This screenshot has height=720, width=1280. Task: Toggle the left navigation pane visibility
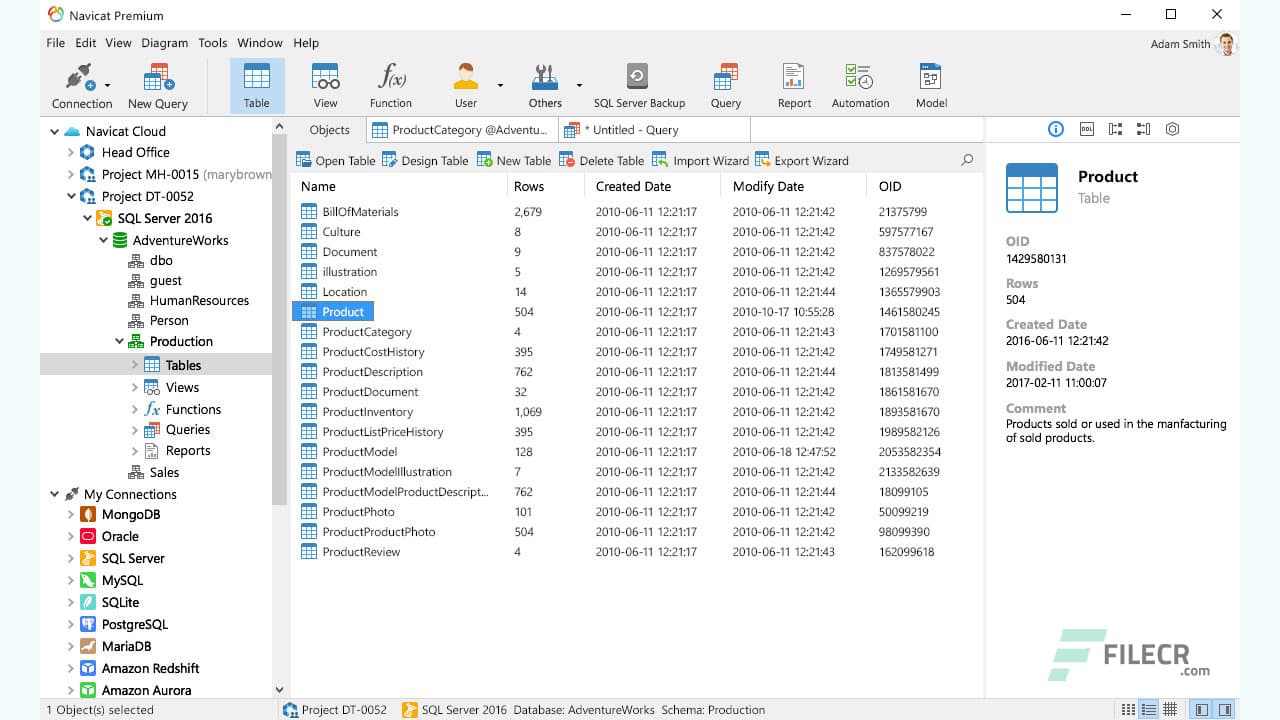pos(1204,709)
